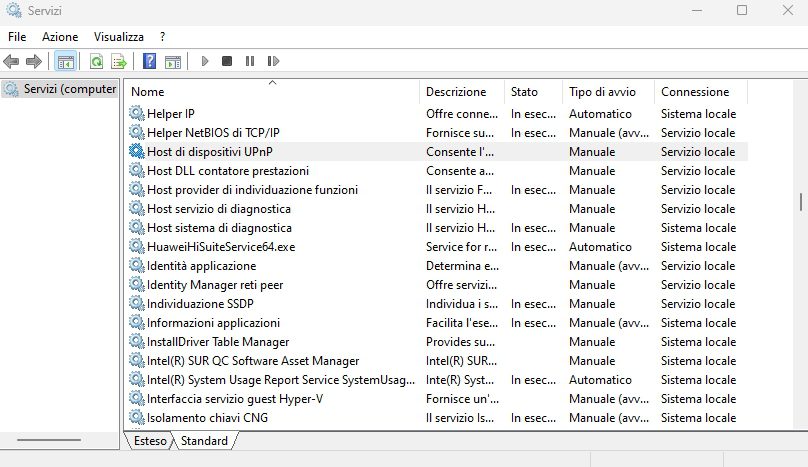The image size is (808, 467).
Task: Click the Servizi window title icon
Action: click(13, 10)
